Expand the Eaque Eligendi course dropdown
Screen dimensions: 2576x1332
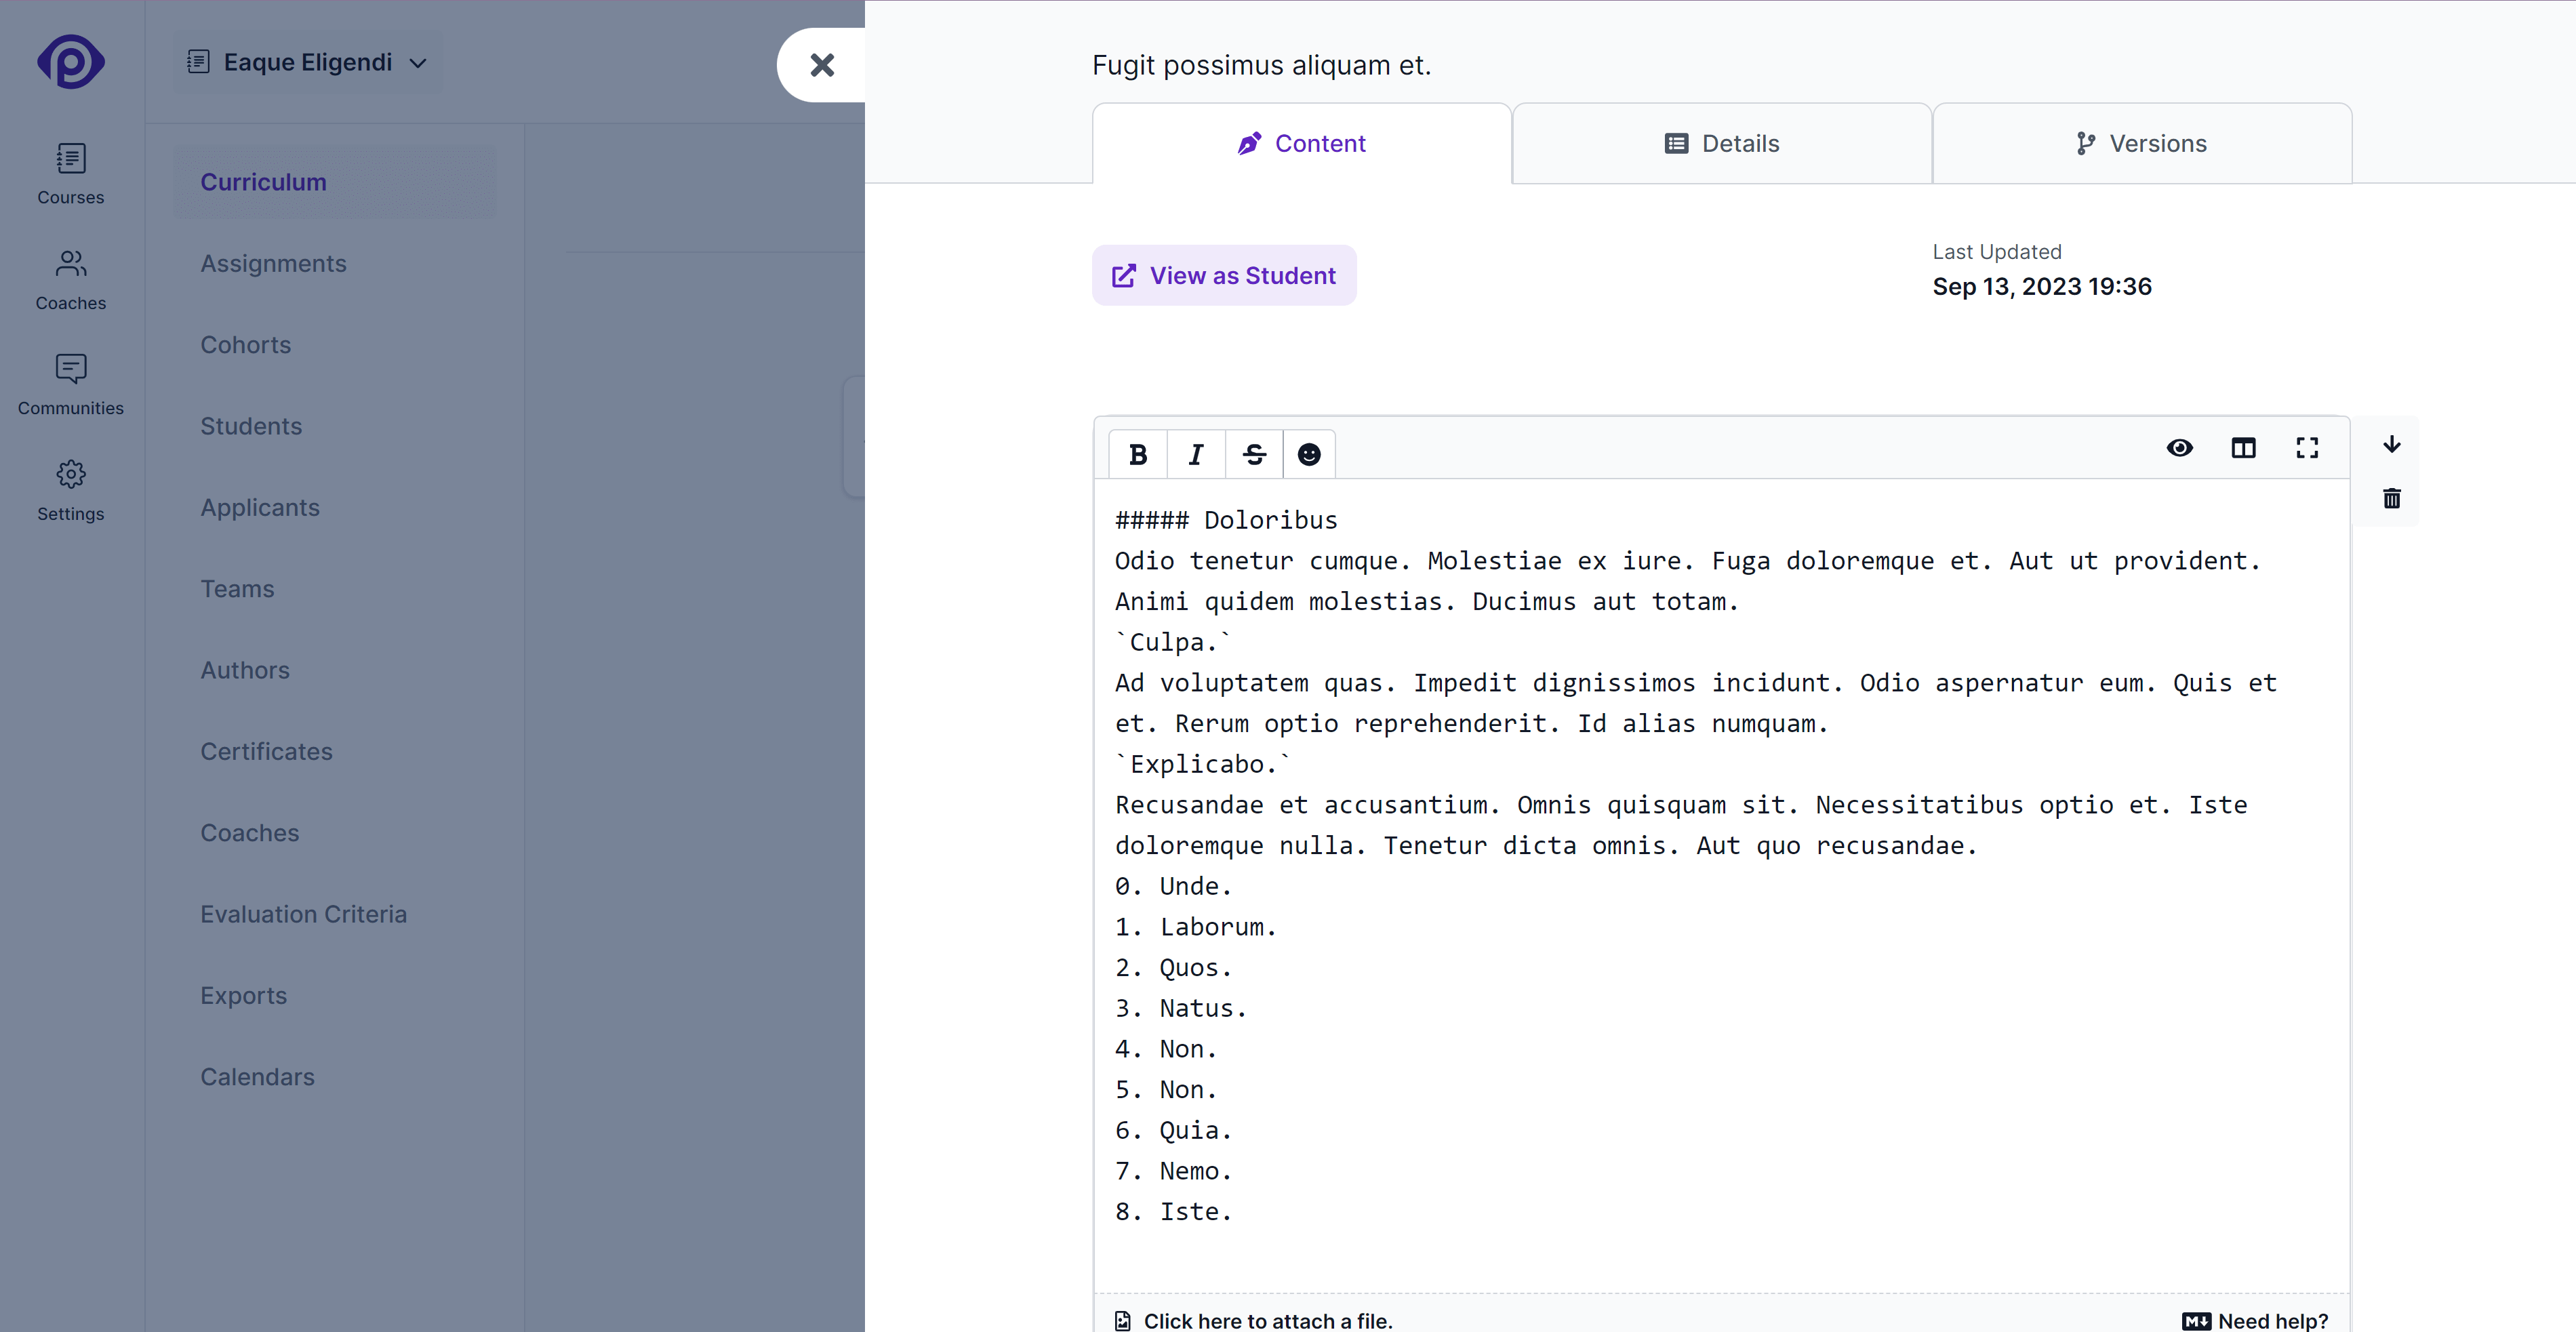(306, 62)
